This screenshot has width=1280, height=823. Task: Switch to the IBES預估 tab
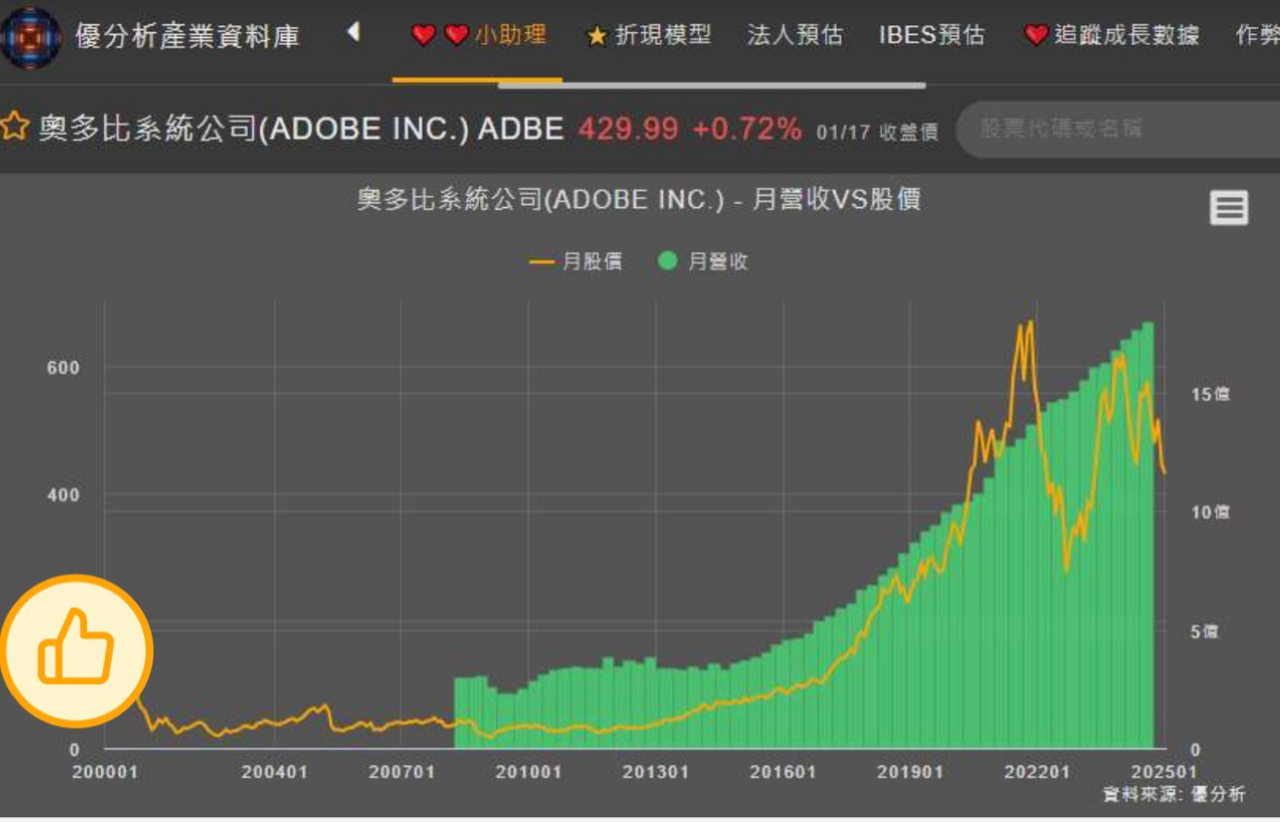pos(932,35)
